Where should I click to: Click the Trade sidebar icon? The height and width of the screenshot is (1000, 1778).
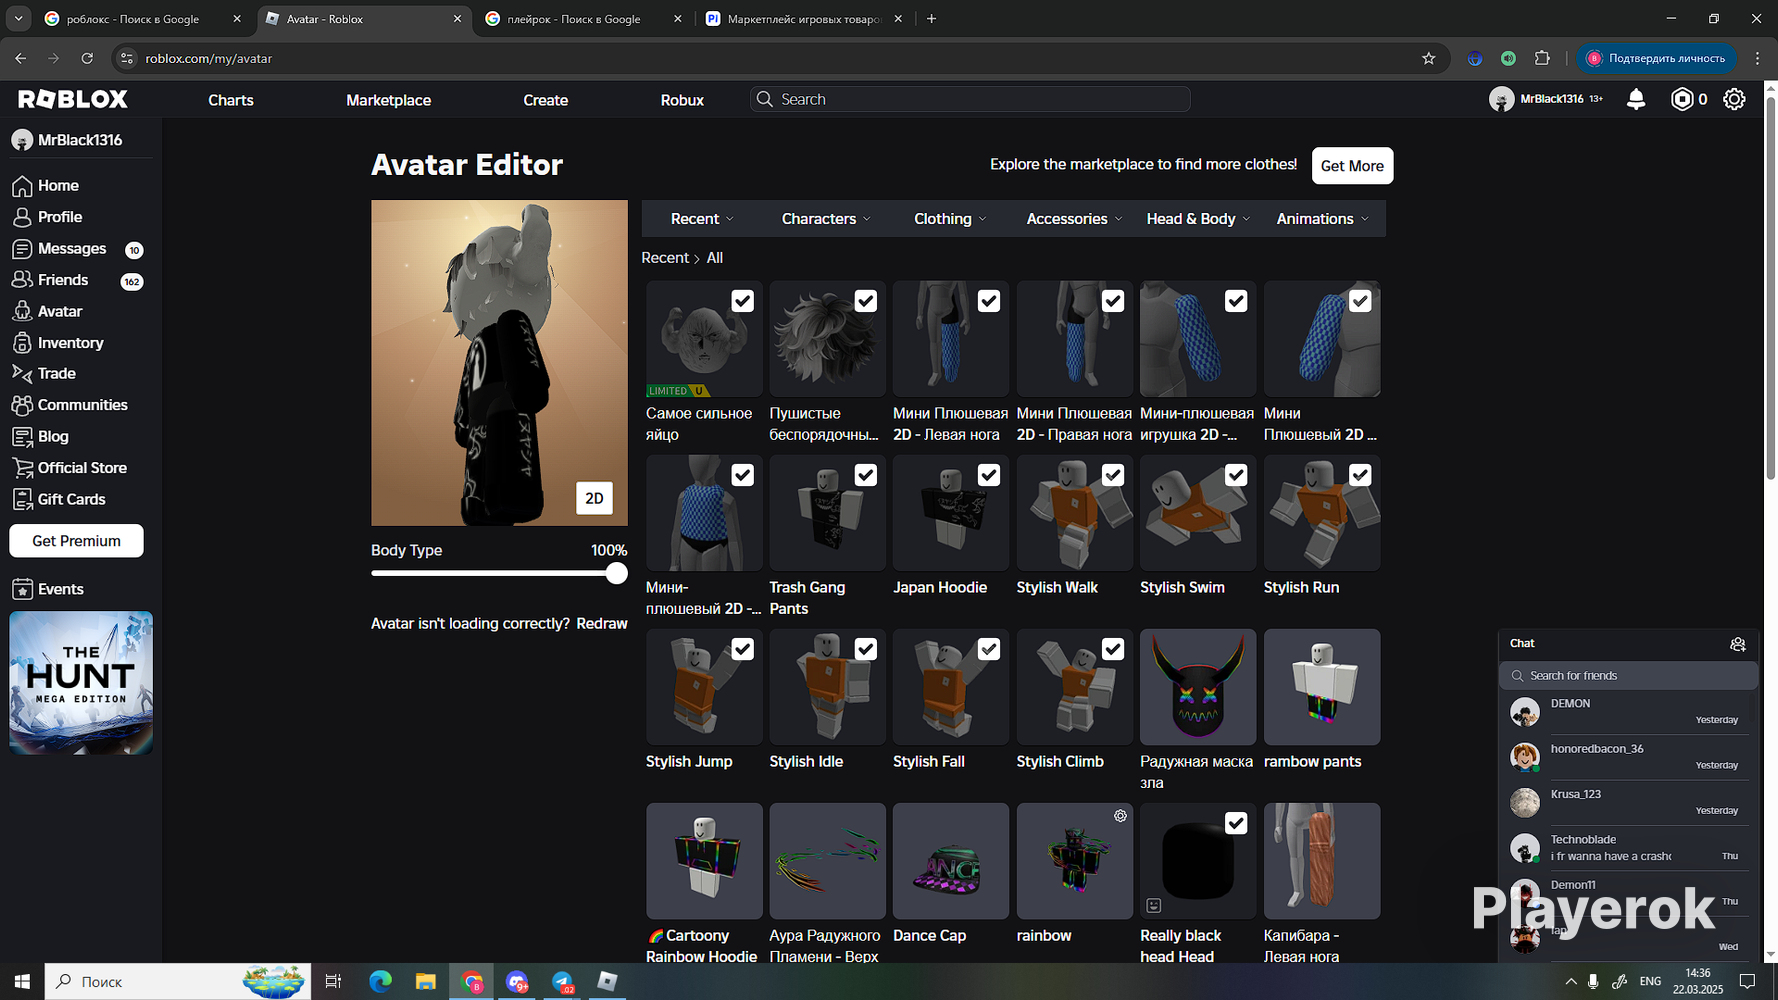[x=22, y=373]
